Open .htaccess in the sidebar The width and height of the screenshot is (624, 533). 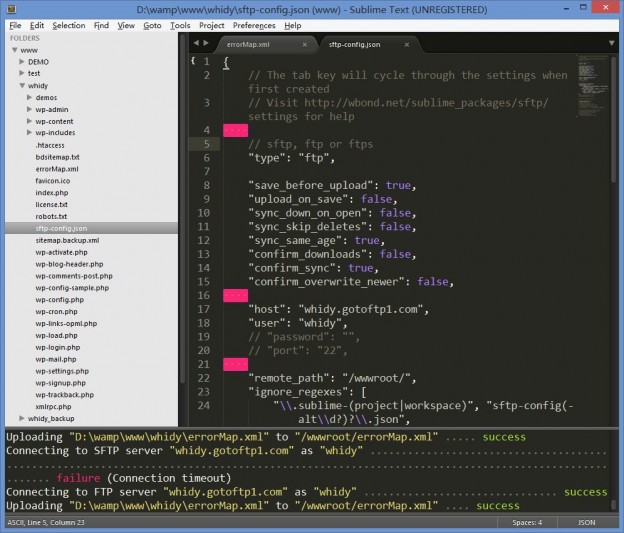pyautogui.click(x=50, y=145)
